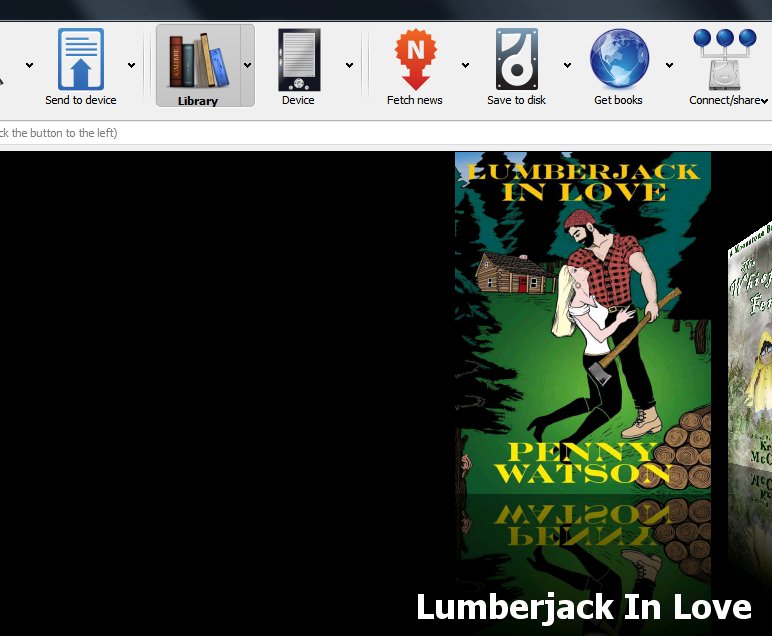Click the Send to device icon

pyautogui.click(x=81, y=59)
